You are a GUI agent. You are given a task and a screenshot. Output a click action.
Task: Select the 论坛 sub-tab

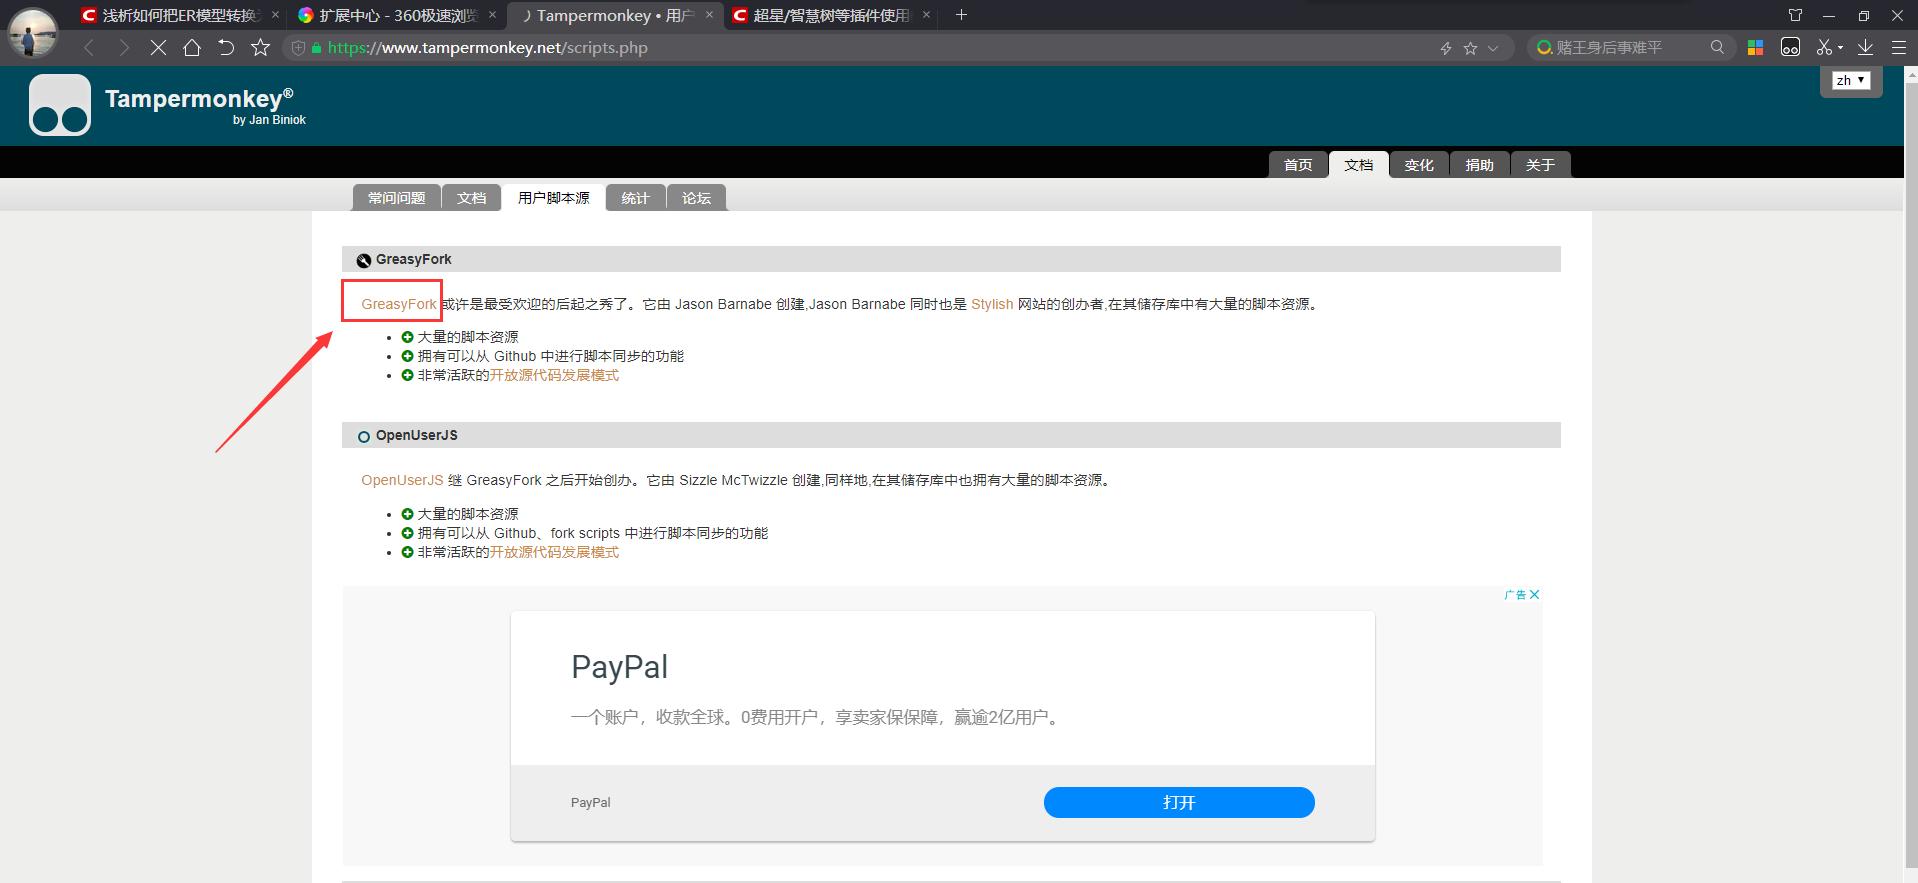point(696,198)
